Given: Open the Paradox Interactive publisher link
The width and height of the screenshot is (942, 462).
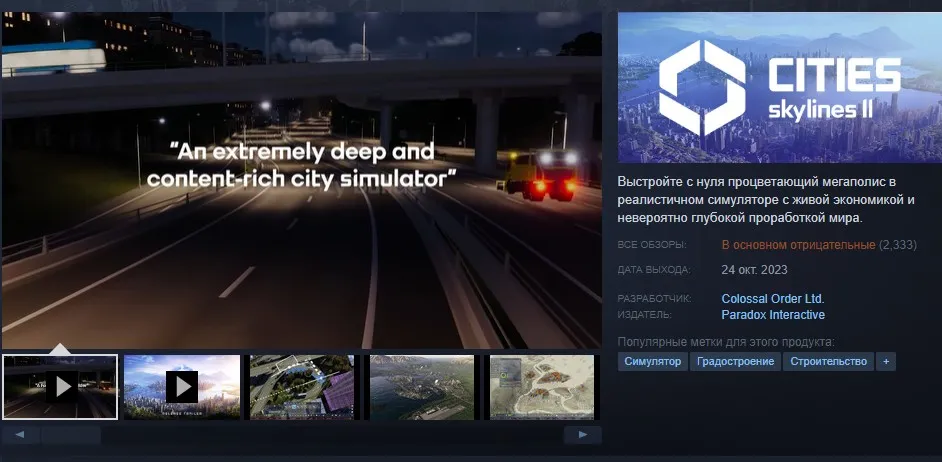Looking at the screenshot, I should (773, 315).
